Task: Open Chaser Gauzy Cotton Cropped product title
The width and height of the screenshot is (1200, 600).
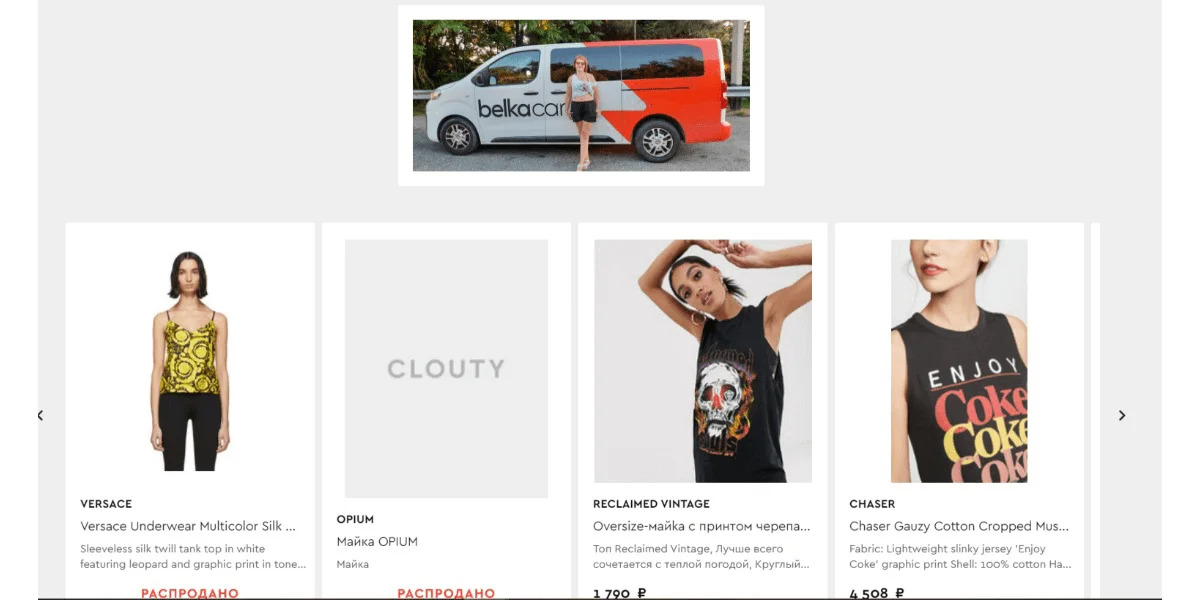Action: 959,526
